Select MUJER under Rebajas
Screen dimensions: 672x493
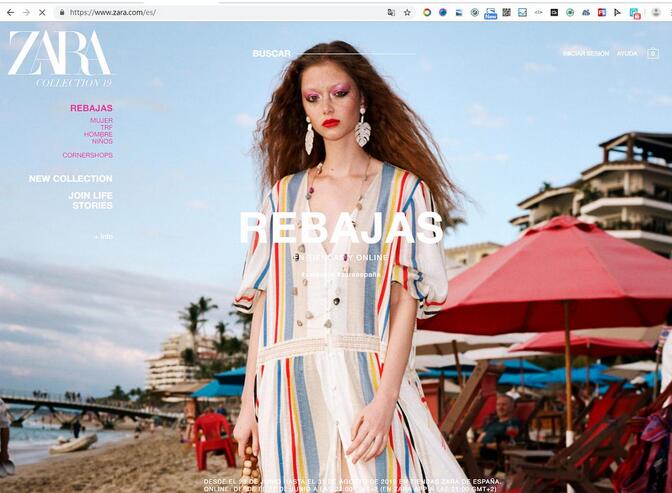click(102, 120)
